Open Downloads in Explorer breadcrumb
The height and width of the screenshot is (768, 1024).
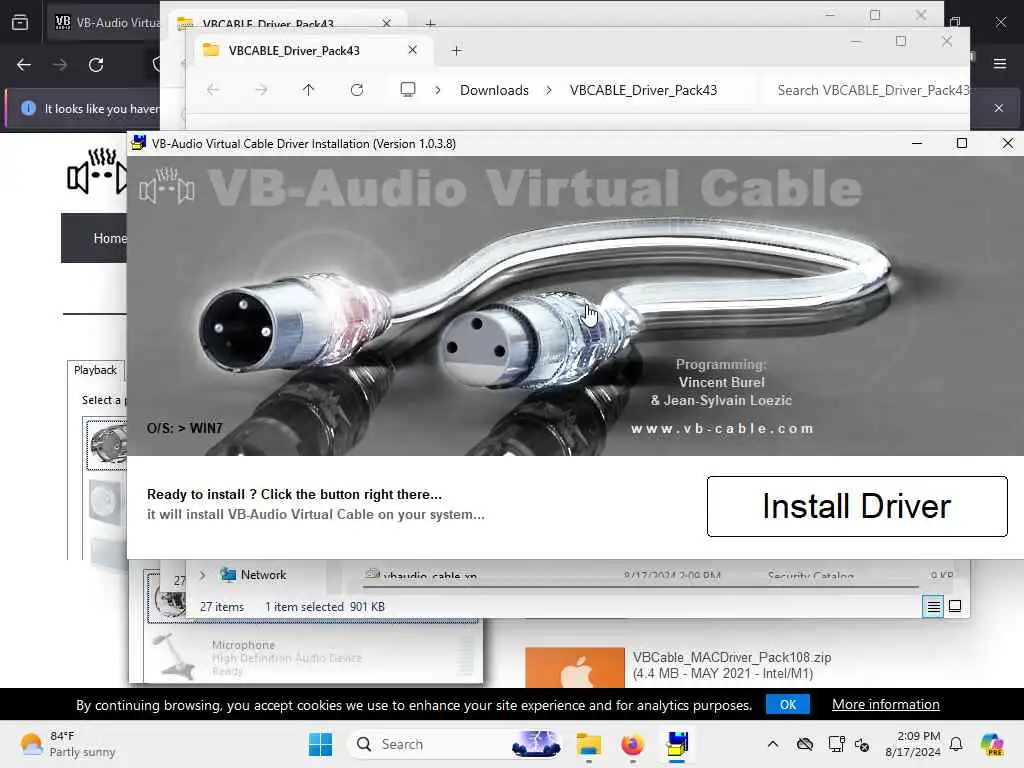(x=494, y=90)
